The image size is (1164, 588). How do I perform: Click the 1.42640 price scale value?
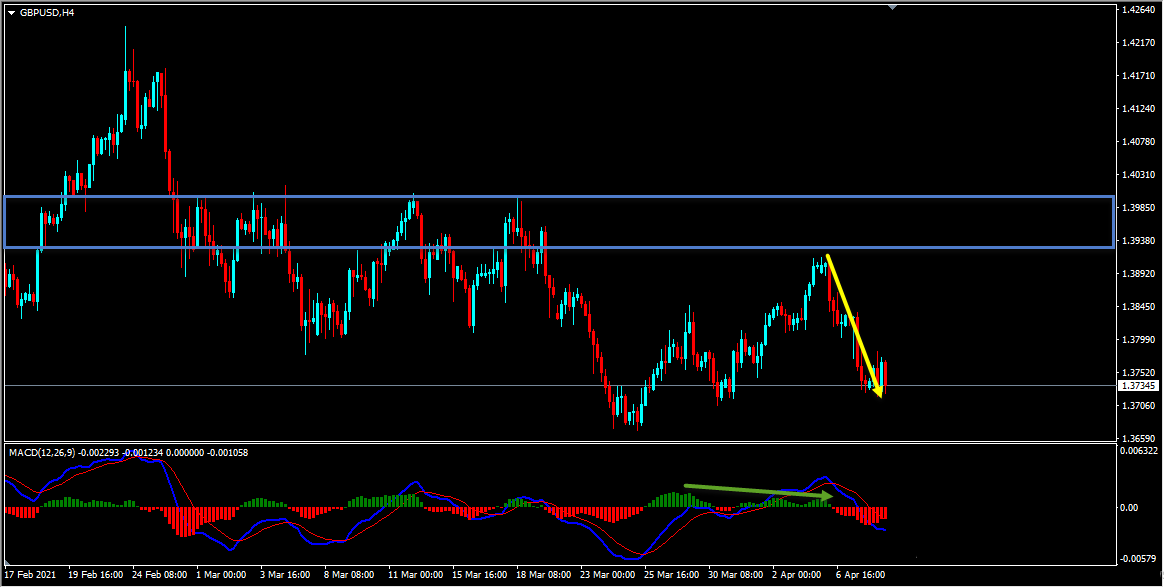(1138, 10)
